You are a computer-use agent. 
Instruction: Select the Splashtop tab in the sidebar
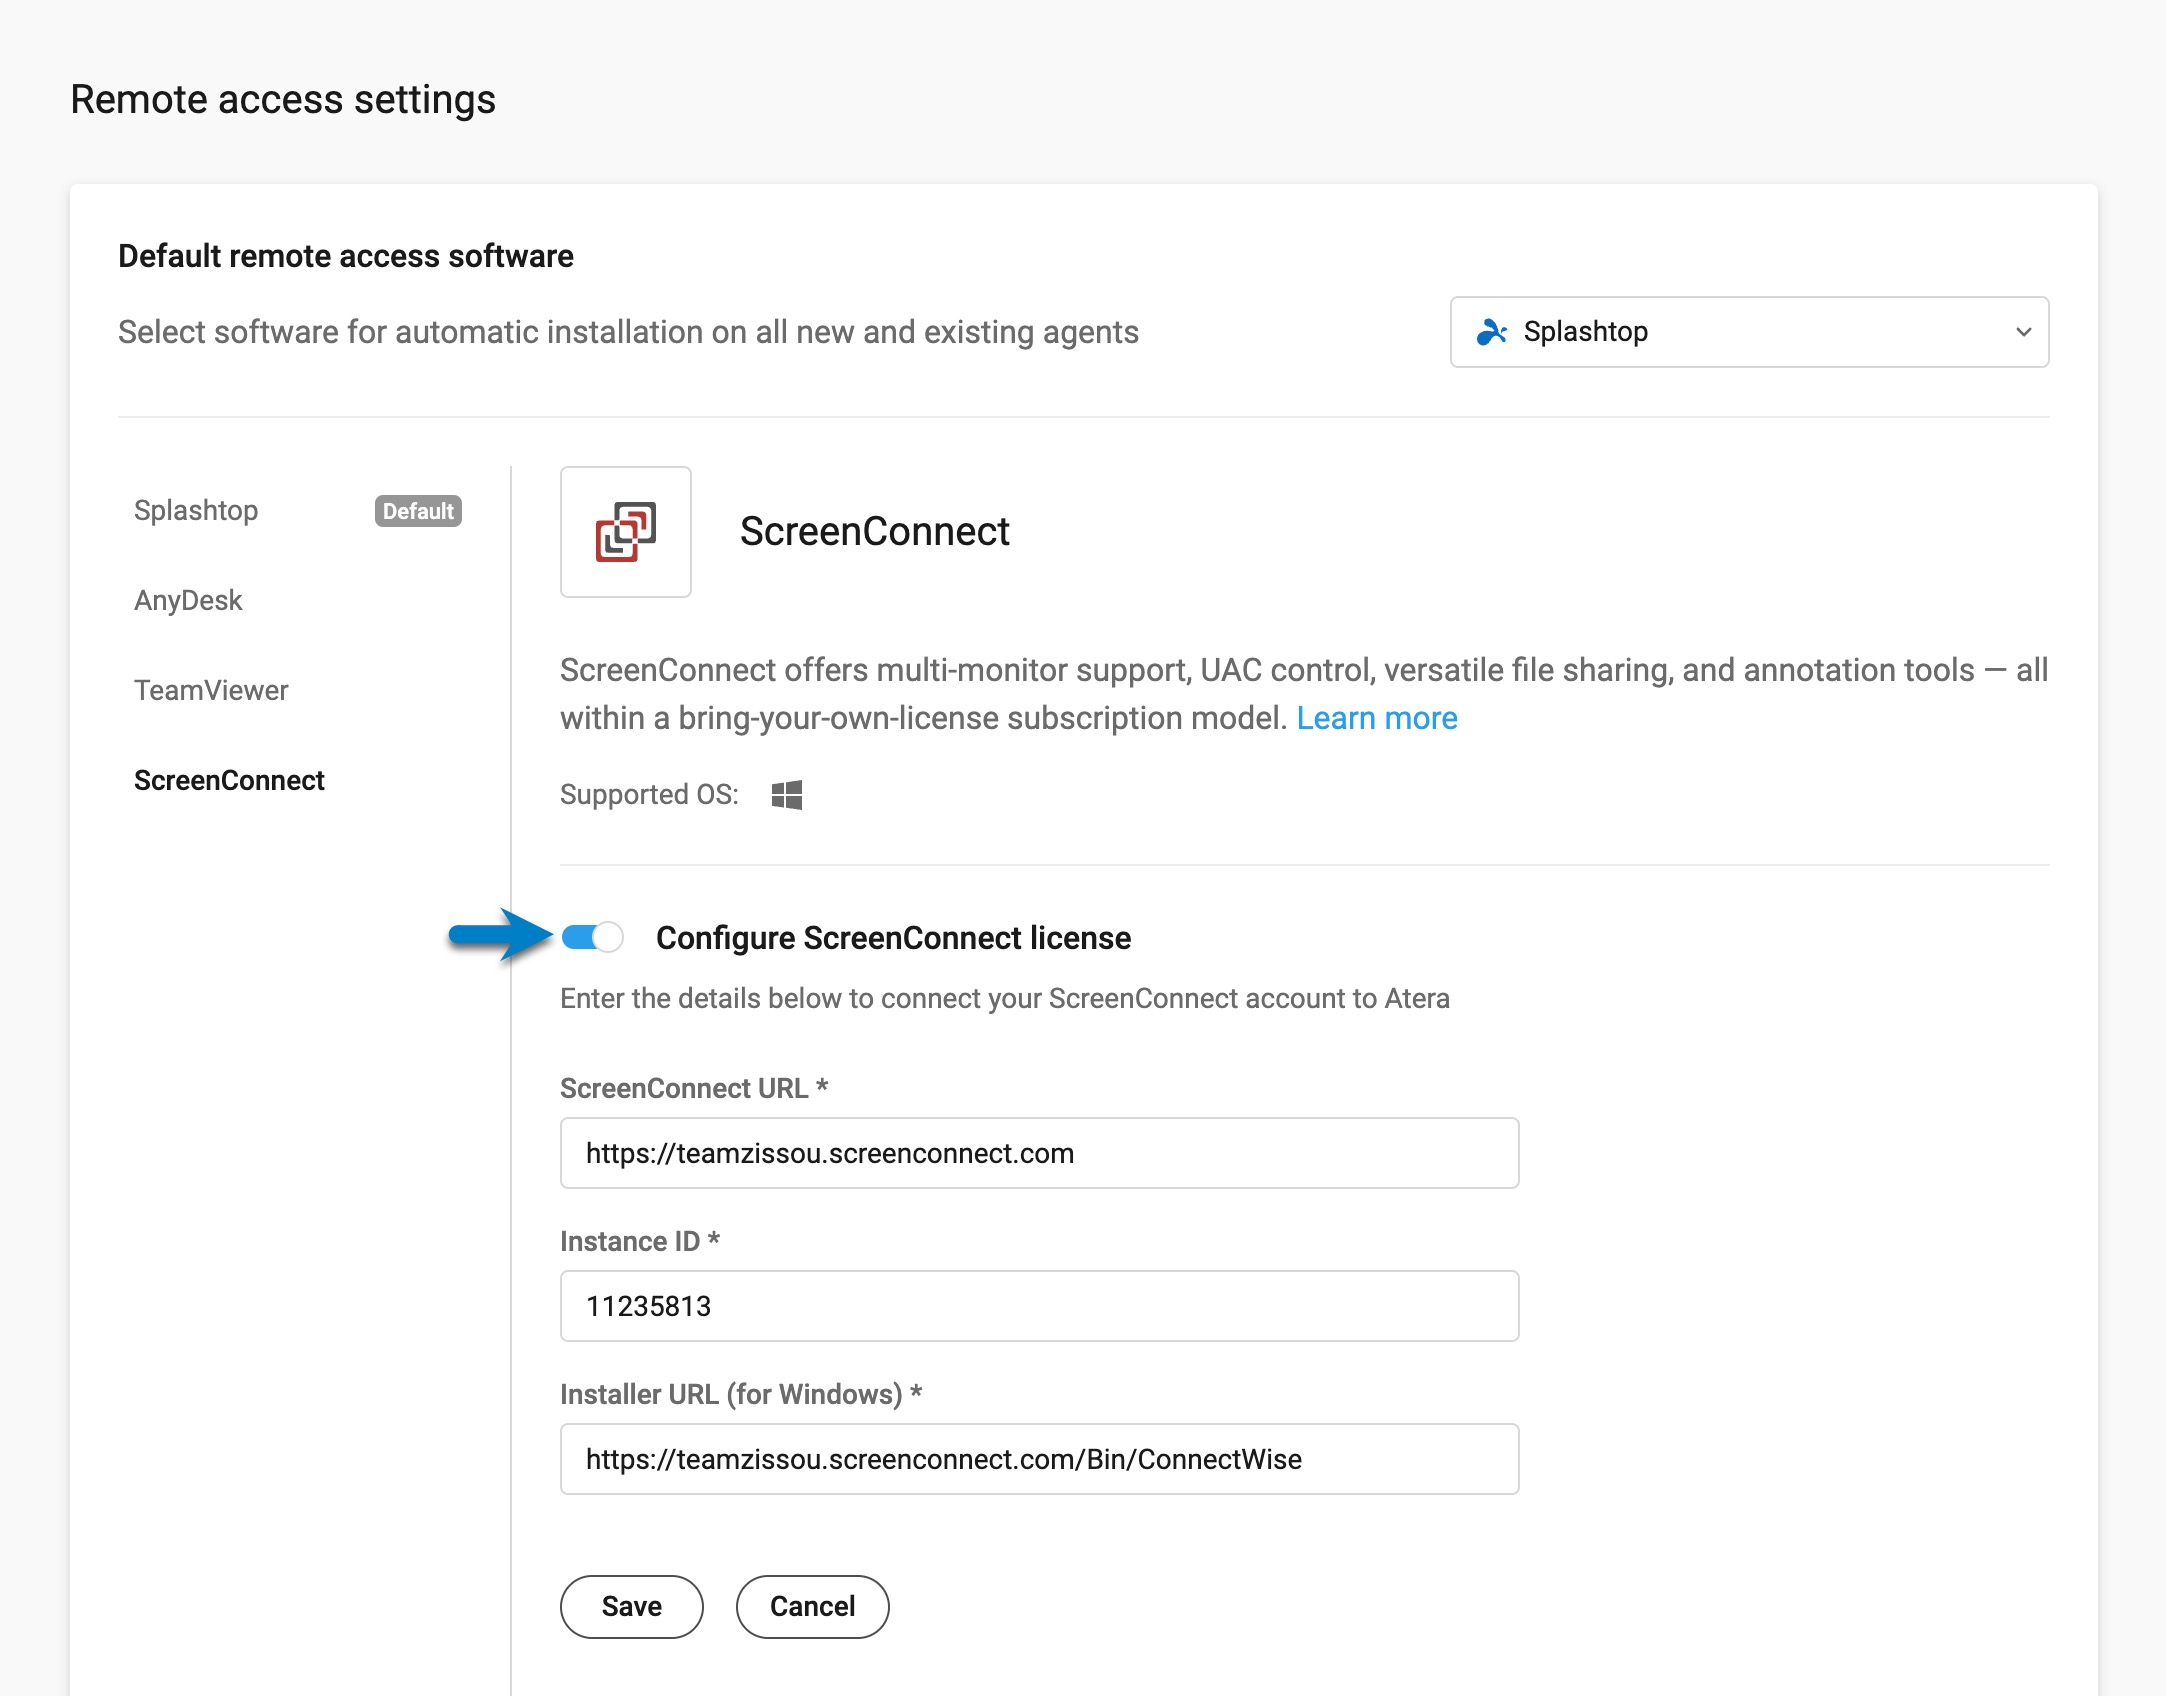pos(196,510)
